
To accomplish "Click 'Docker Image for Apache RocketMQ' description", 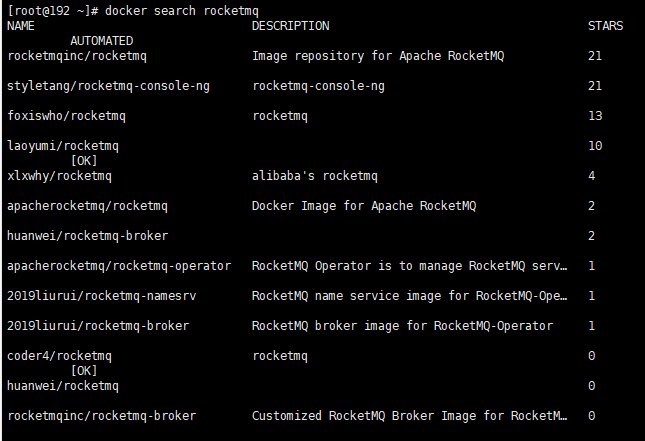I will point(364,206).
